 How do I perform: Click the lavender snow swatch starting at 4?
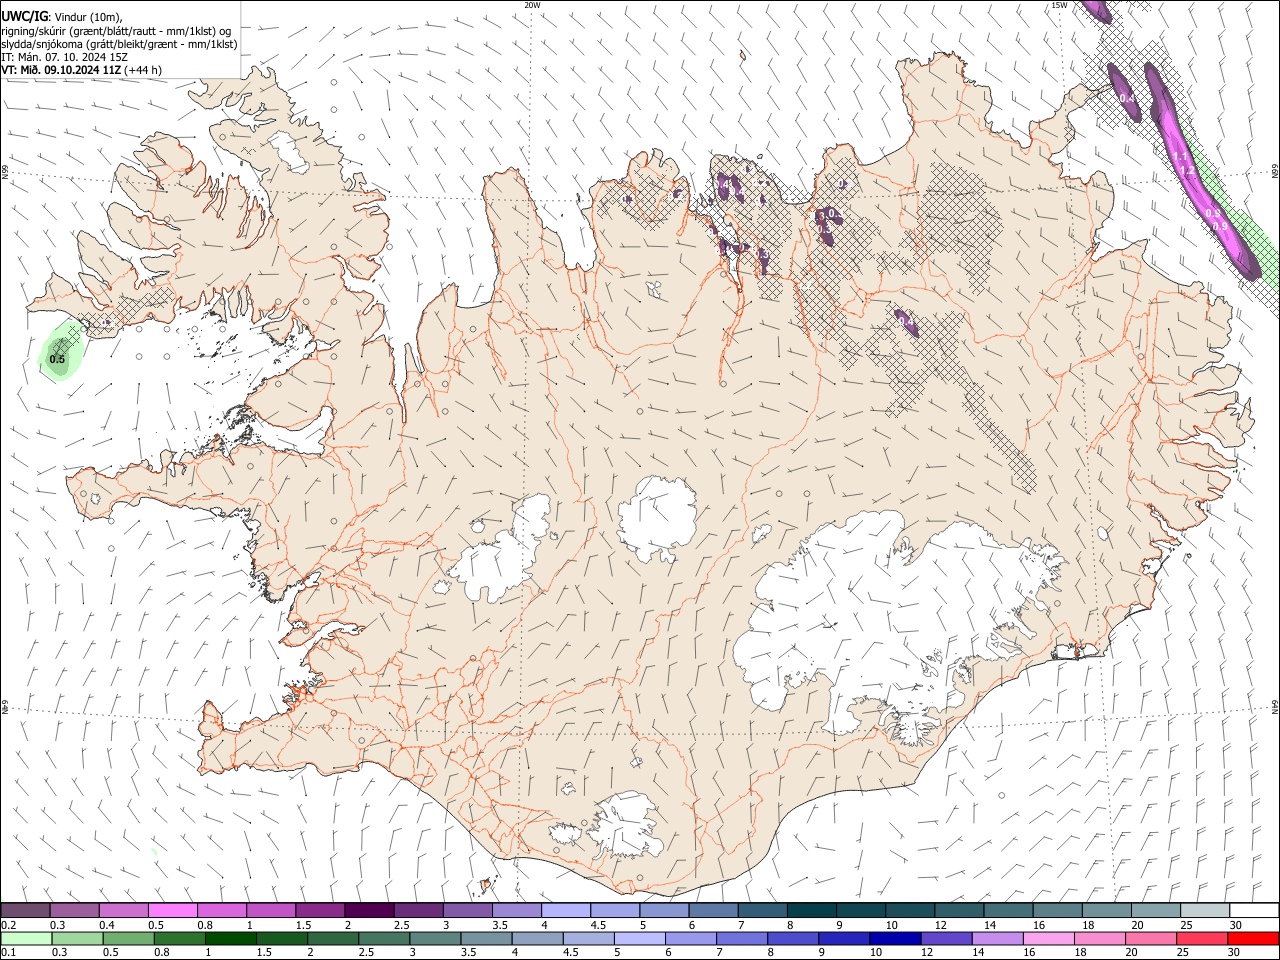click(x=565, y=910)
